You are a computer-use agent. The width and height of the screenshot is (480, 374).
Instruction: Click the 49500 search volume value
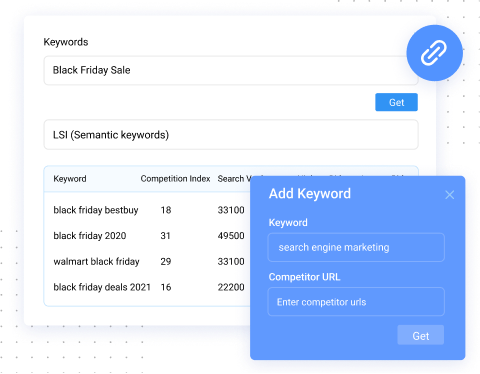pos(231,236)
